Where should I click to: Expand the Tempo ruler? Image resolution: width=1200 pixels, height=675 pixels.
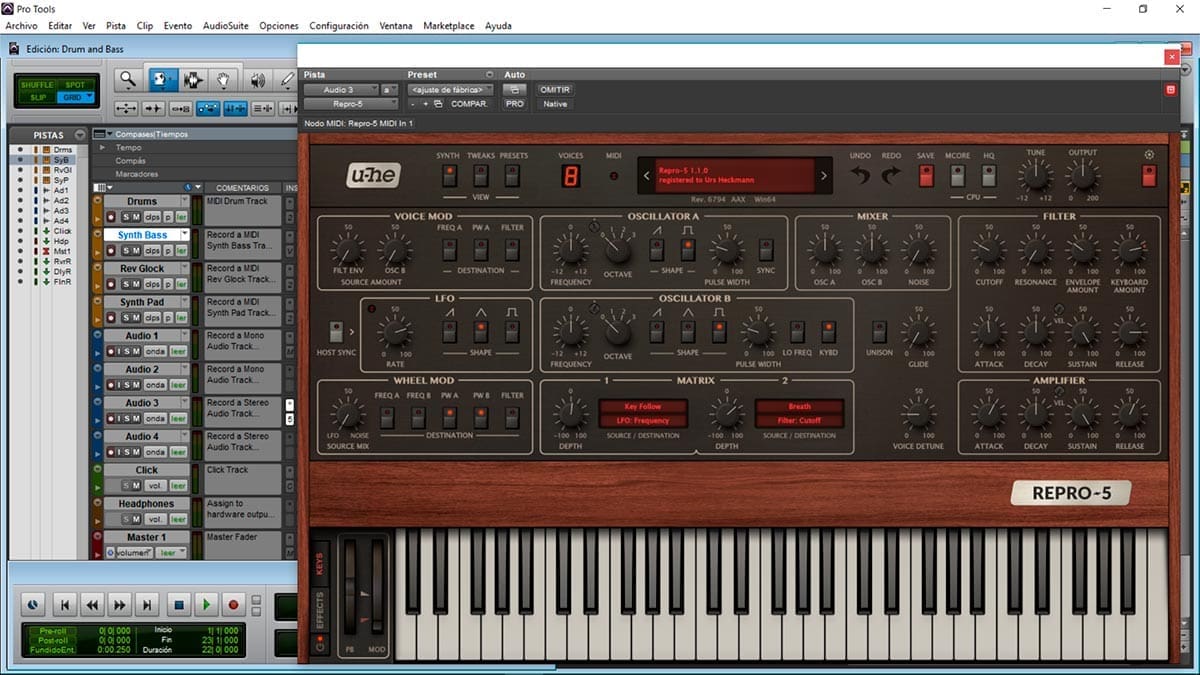(103, 147)
